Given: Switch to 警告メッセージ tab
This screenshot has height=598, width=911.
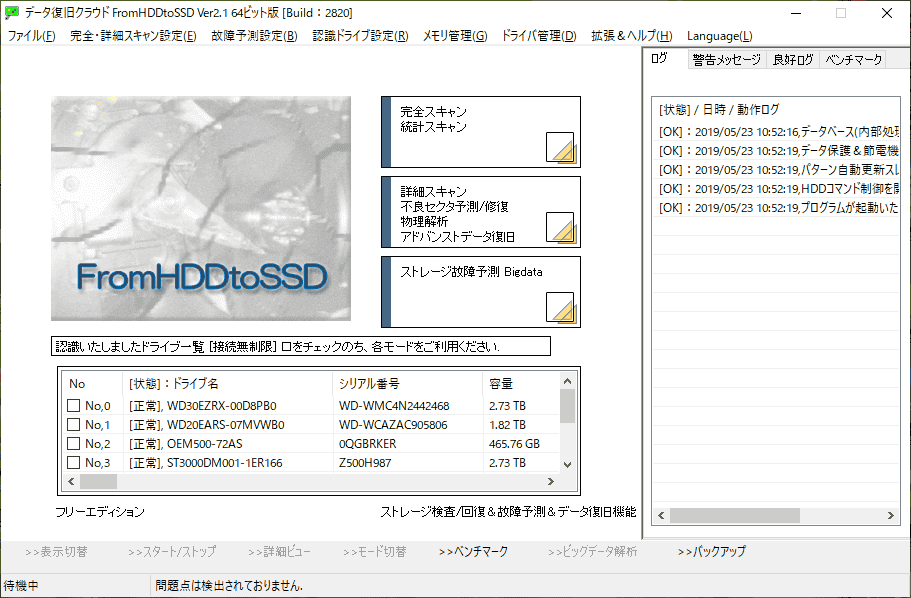Looking at the screenshot, I should pos(727,60).
